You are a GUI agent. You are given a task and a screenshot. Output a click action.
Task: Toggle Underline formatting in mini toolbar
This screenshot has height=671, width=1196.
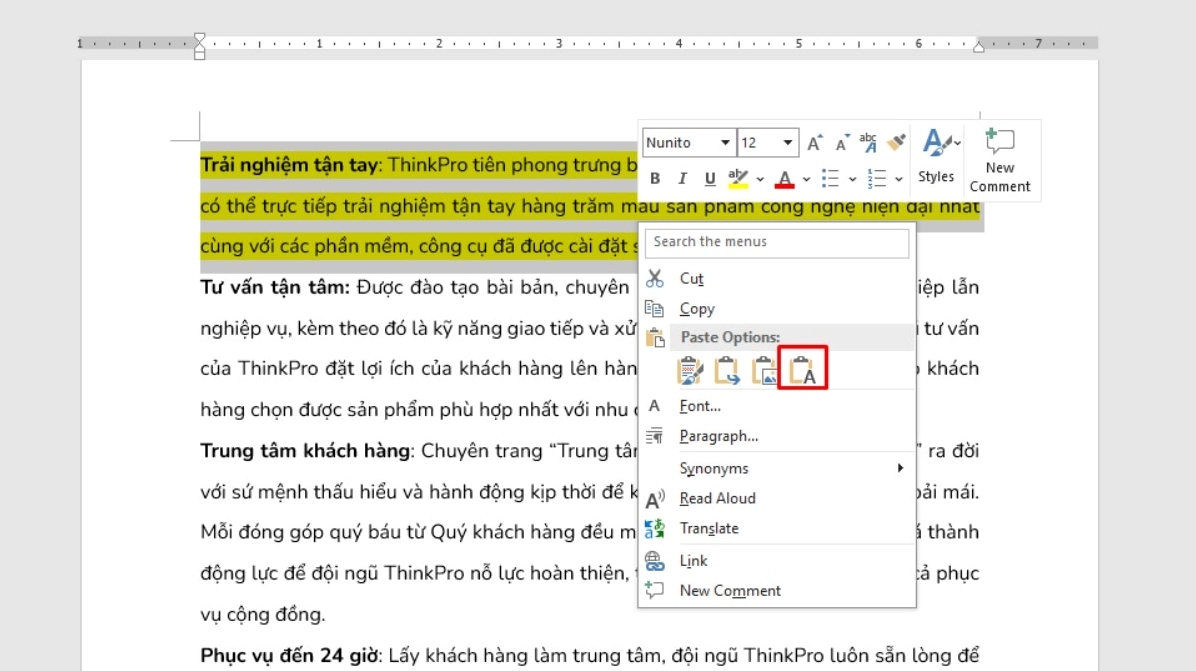pos(709,178)
